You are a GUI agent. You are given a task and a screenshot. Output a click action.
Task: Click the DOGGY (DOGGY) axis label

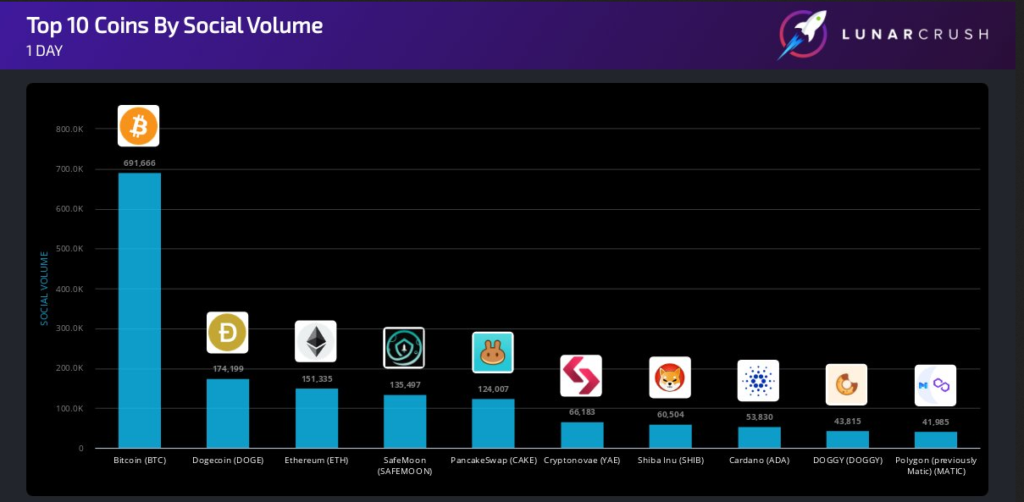tap(848, 460)
